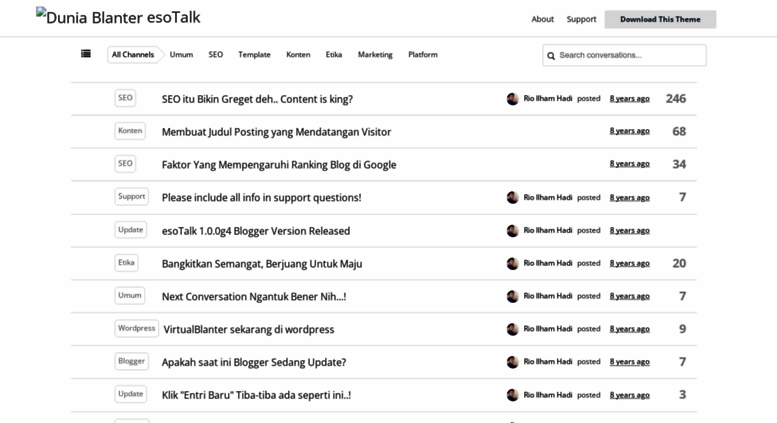Click avatar on esoTalk 1.0.0g4 row
Viewport: 777px width, 423px height.
[x=512, y=231]
